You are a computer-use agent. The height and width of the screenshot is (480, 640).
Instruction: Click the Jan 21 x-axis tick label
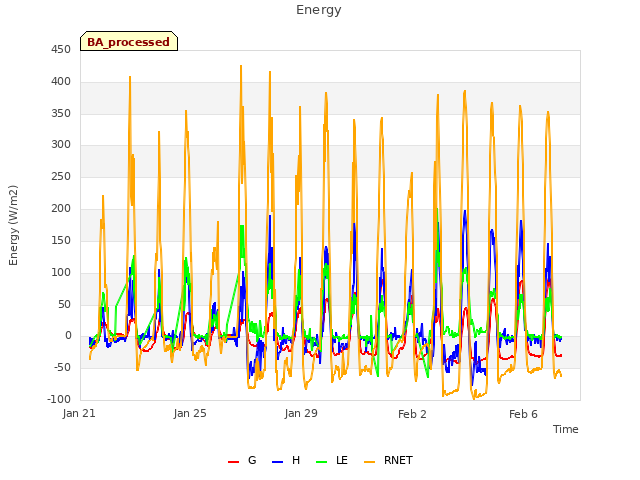point(79,413)
